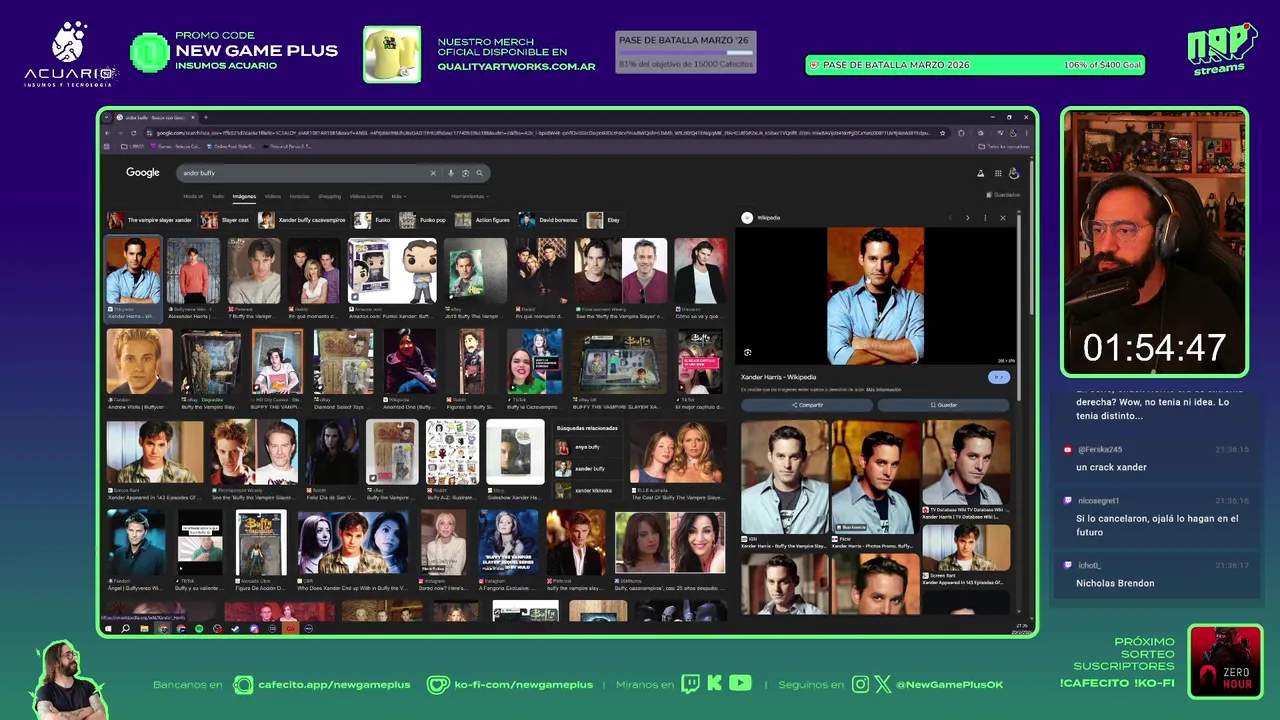Open File Explorer from the taskbar

click(x=144, y=628)
